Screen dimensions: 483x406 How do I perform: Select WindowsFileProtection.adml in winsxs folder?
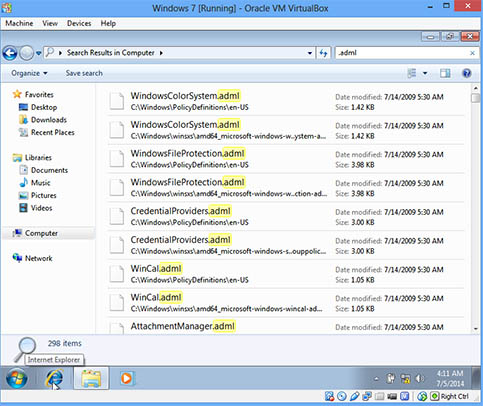tap(285, 188)
